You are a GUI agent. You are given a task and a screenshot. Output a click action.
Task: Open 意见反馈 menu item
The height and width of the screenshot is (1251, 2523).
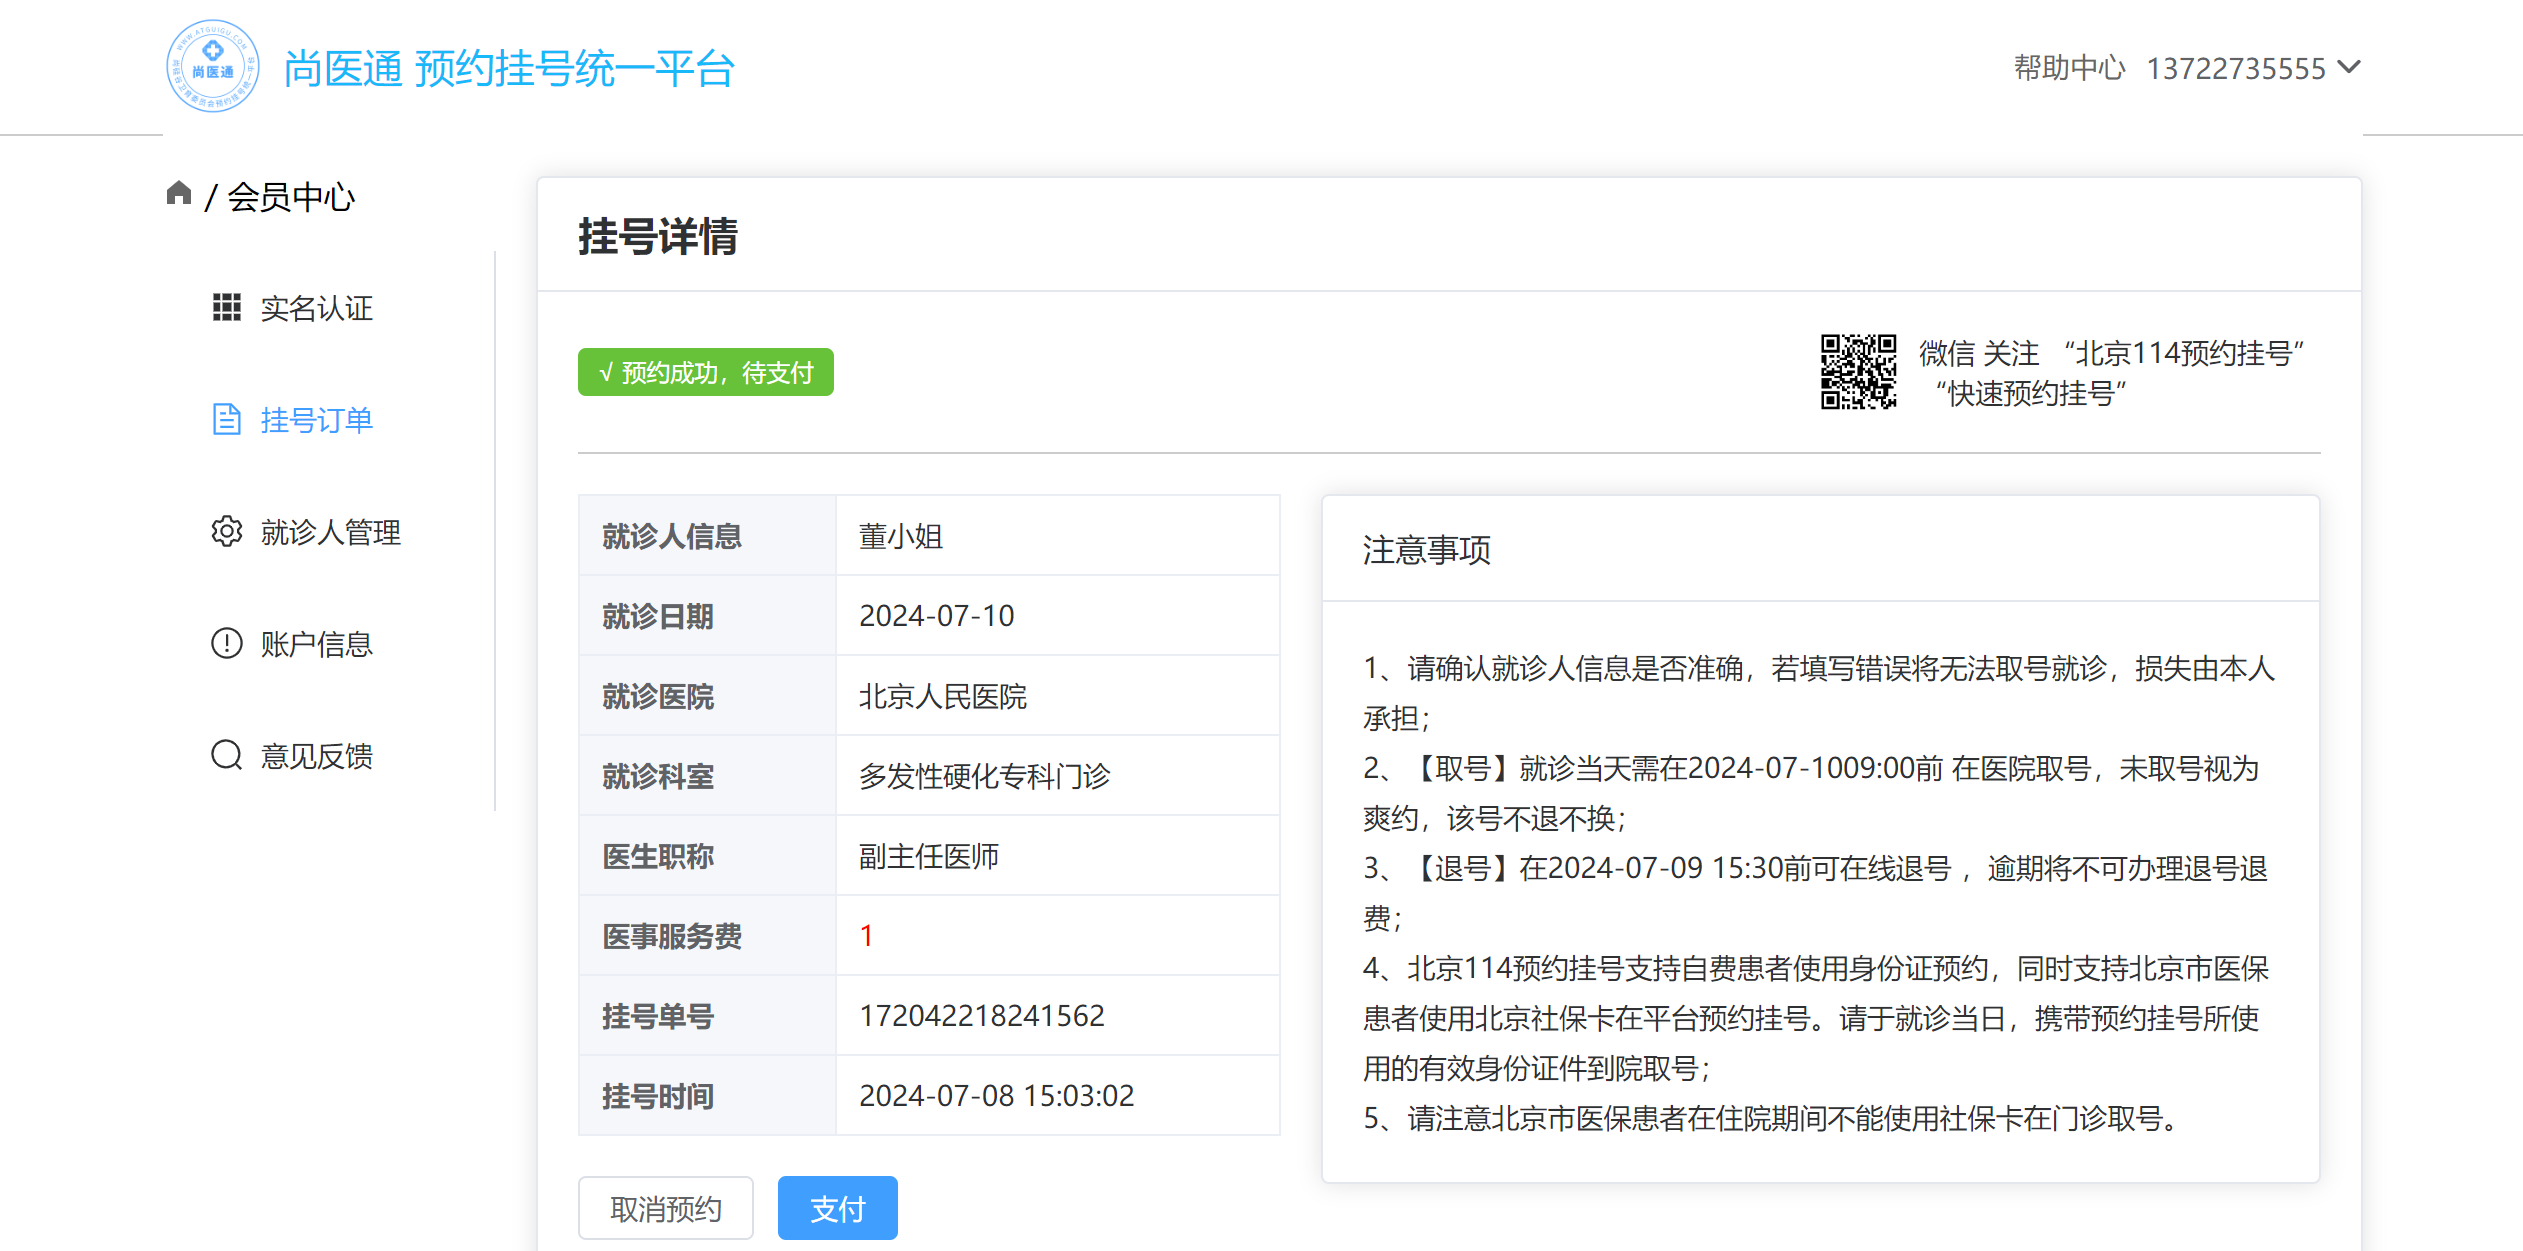[316, 756]
